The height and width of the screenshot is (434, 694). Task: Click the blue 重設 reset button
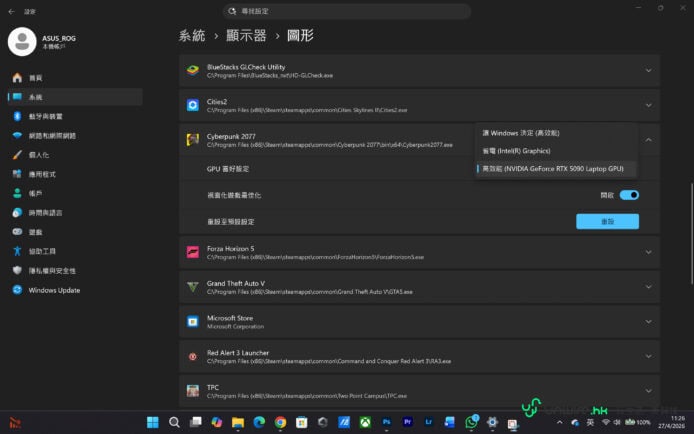607,221
